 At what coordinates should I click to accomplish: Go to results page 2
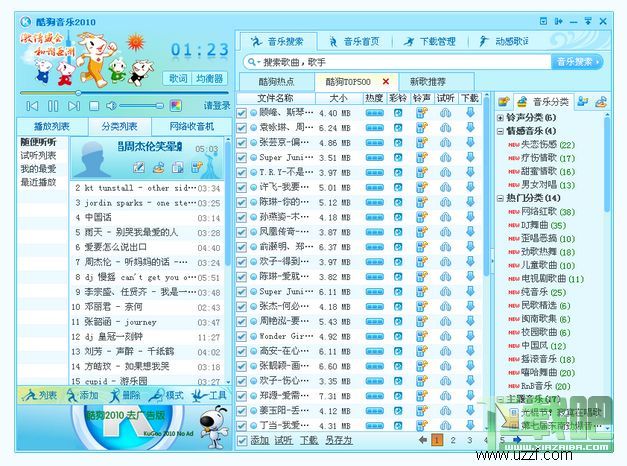pyautogui.click(x=453, y=440)
